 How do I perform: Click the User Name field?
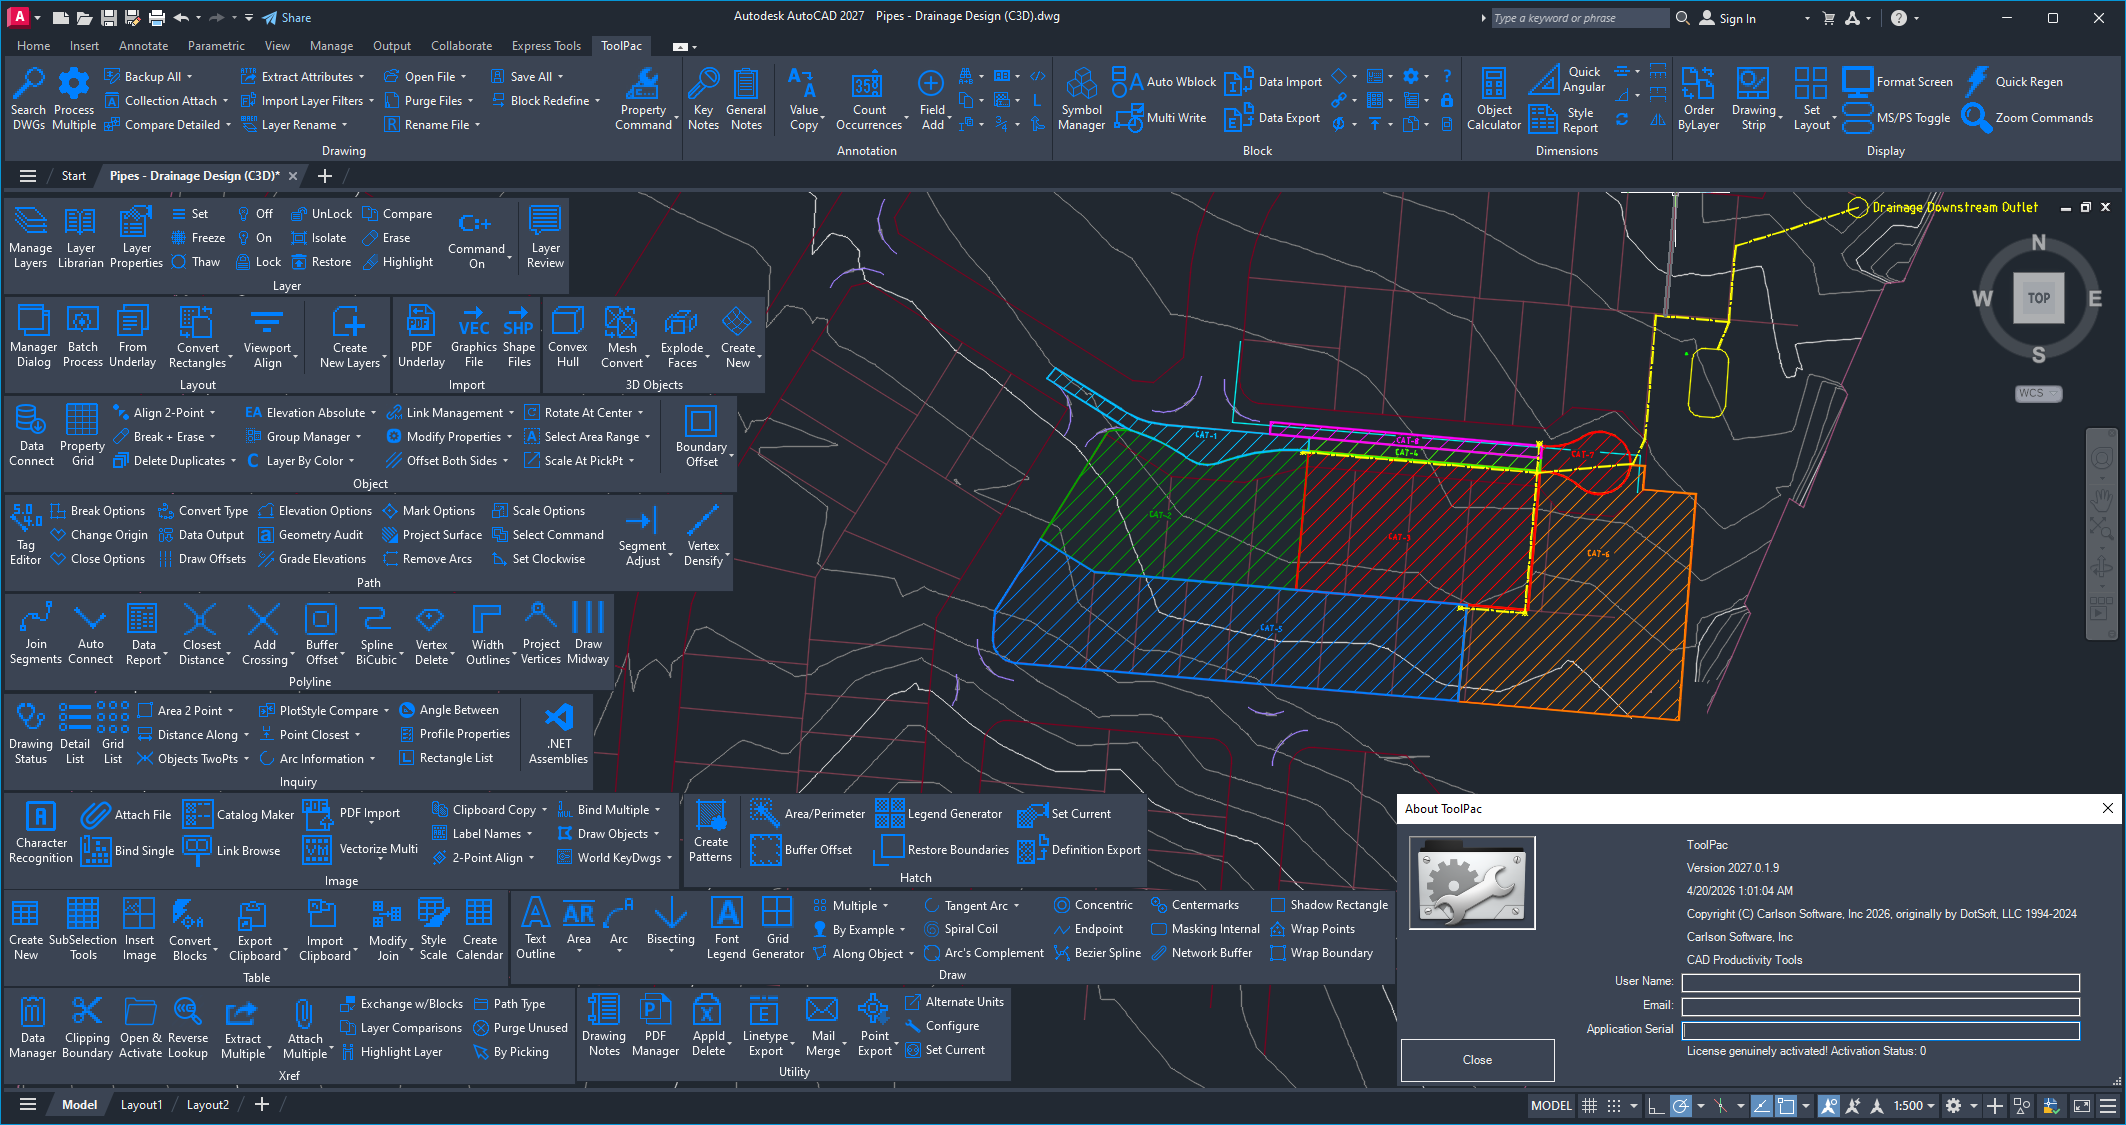pos(1880,982)
